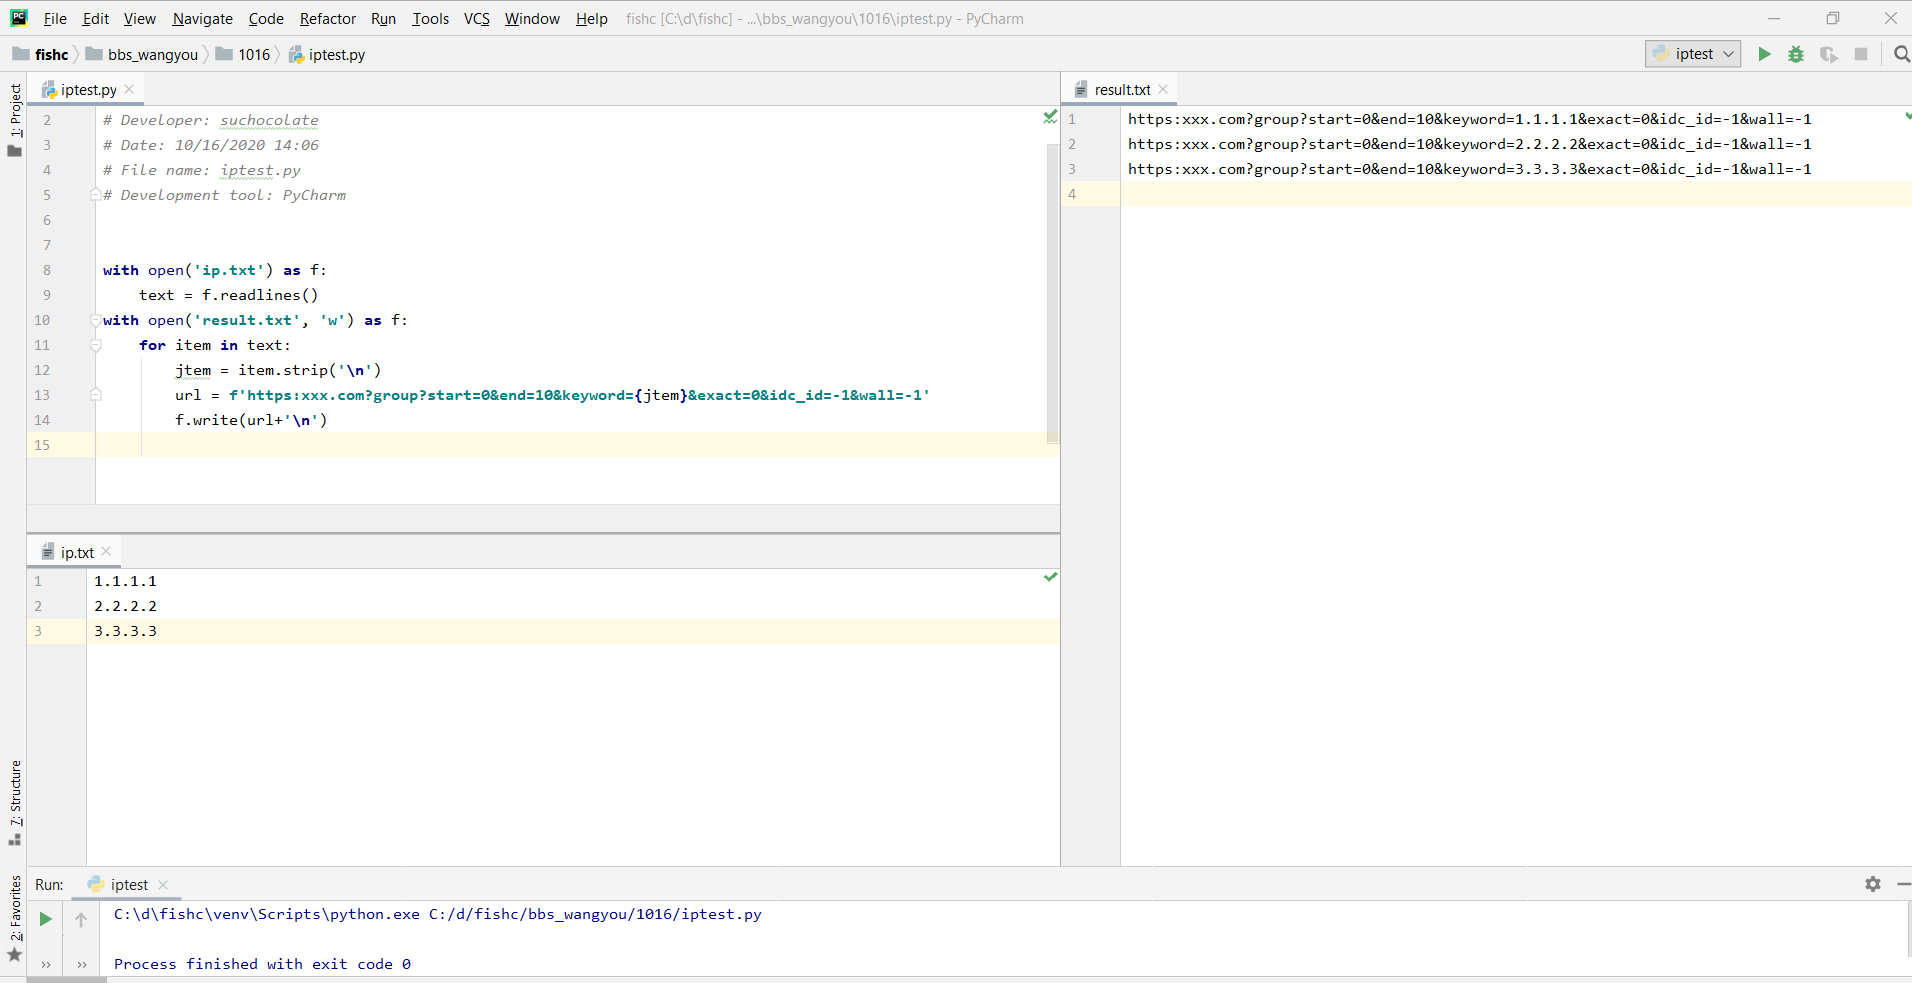
Task: Debug iptest with the bug icon
Action: (1796, 54)
